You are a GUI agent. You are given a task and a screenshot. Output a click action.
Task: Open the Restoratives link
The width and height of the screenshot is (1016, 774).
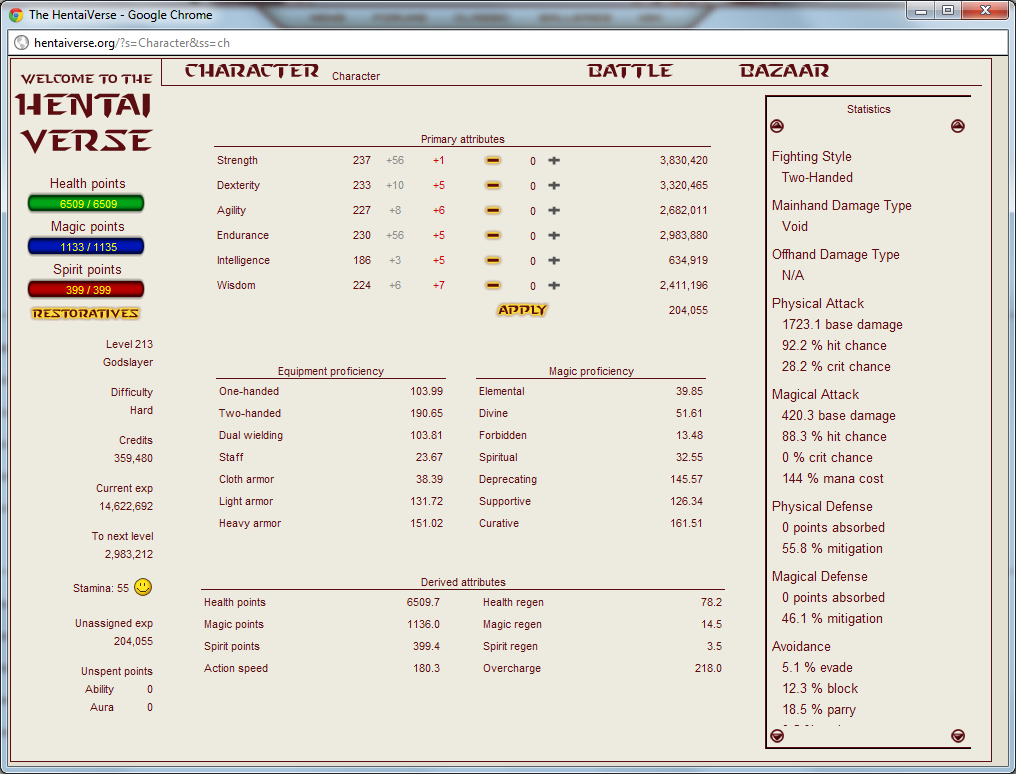point(86,313)
